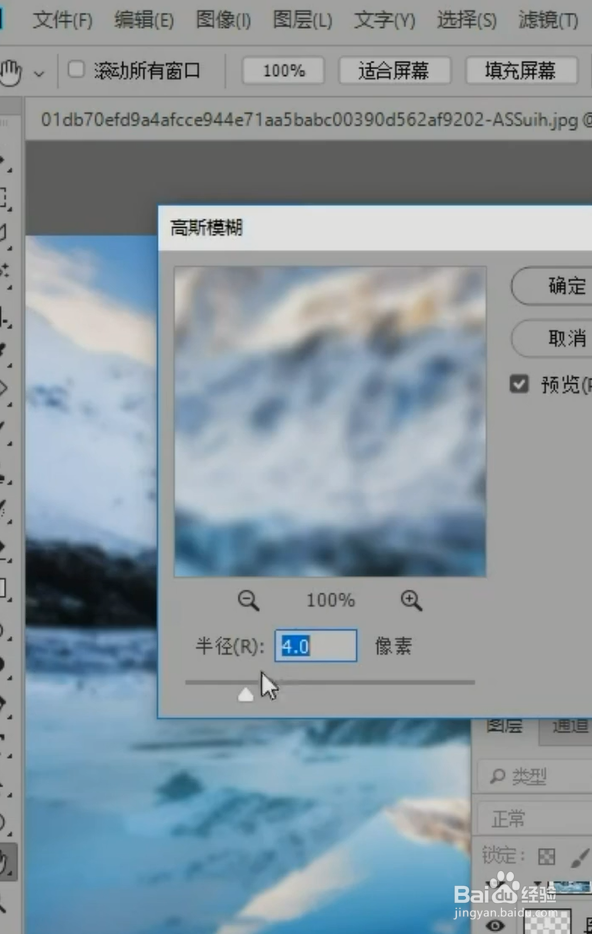The width and height of the screenshot is (592, 934).
Task: Confirm the blur with the 确定 button
Action: pos(553,286)
